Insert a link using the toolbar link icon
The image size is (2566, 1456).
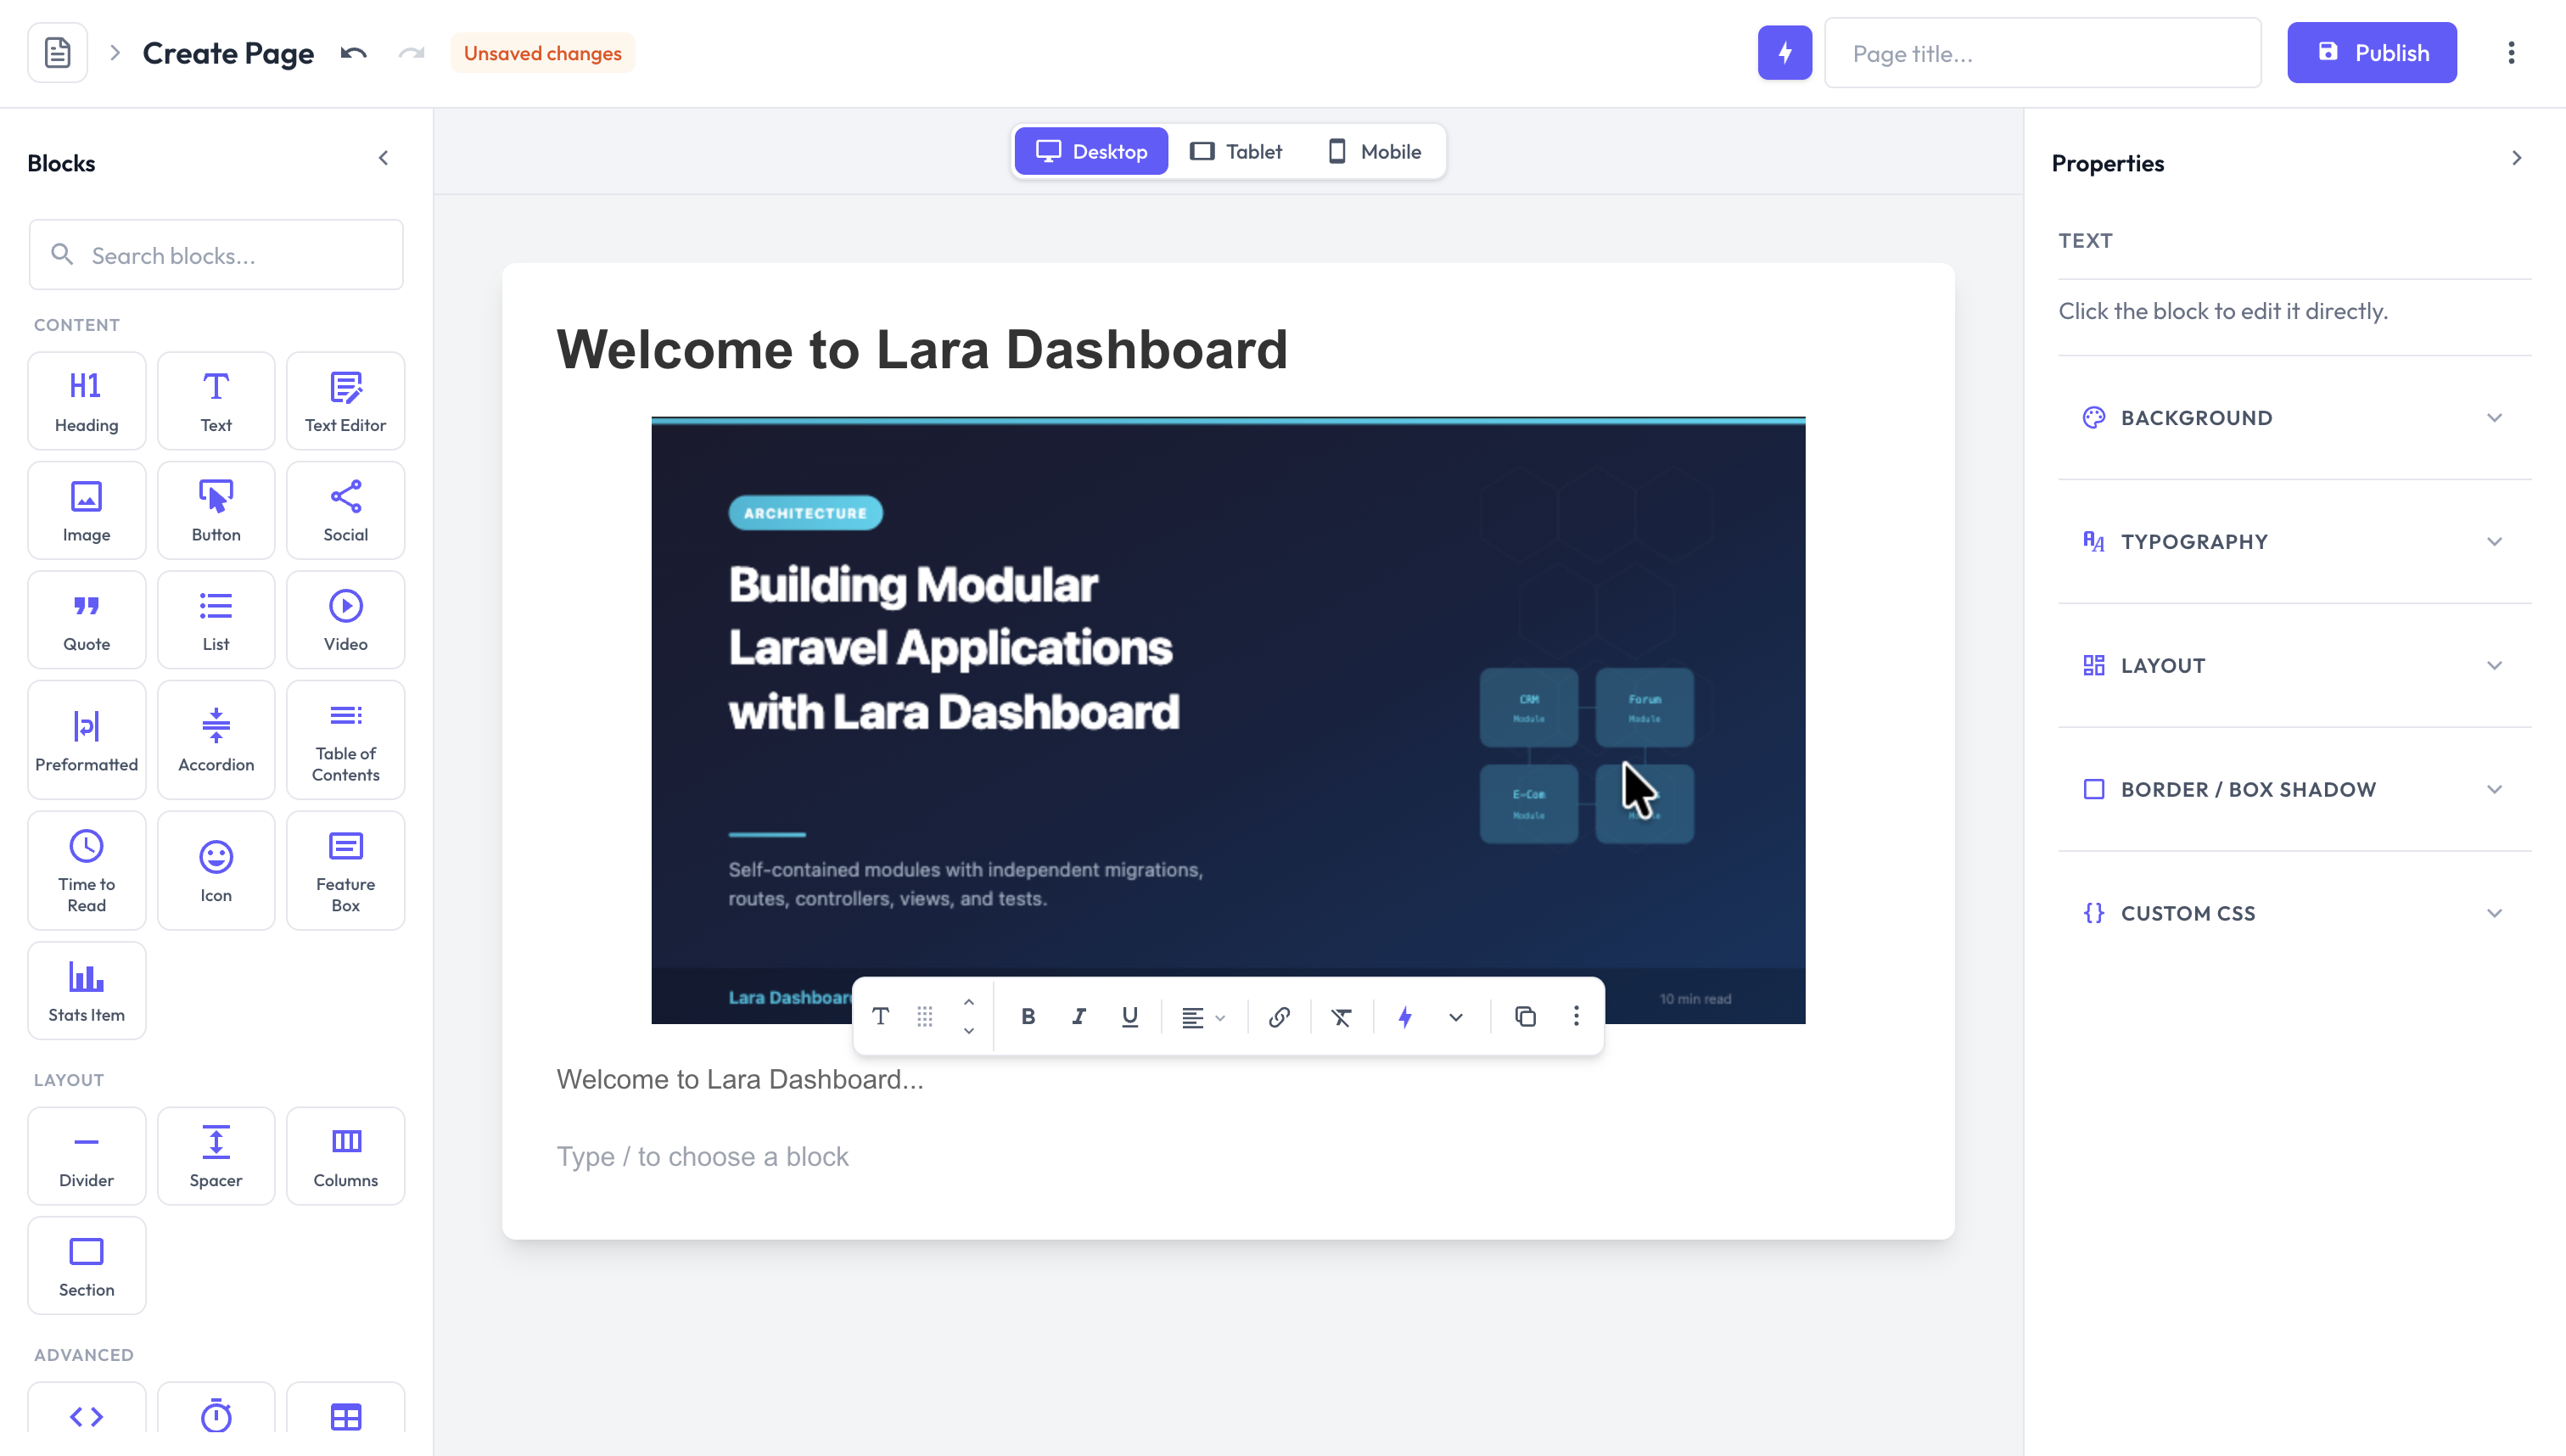1279,1017
